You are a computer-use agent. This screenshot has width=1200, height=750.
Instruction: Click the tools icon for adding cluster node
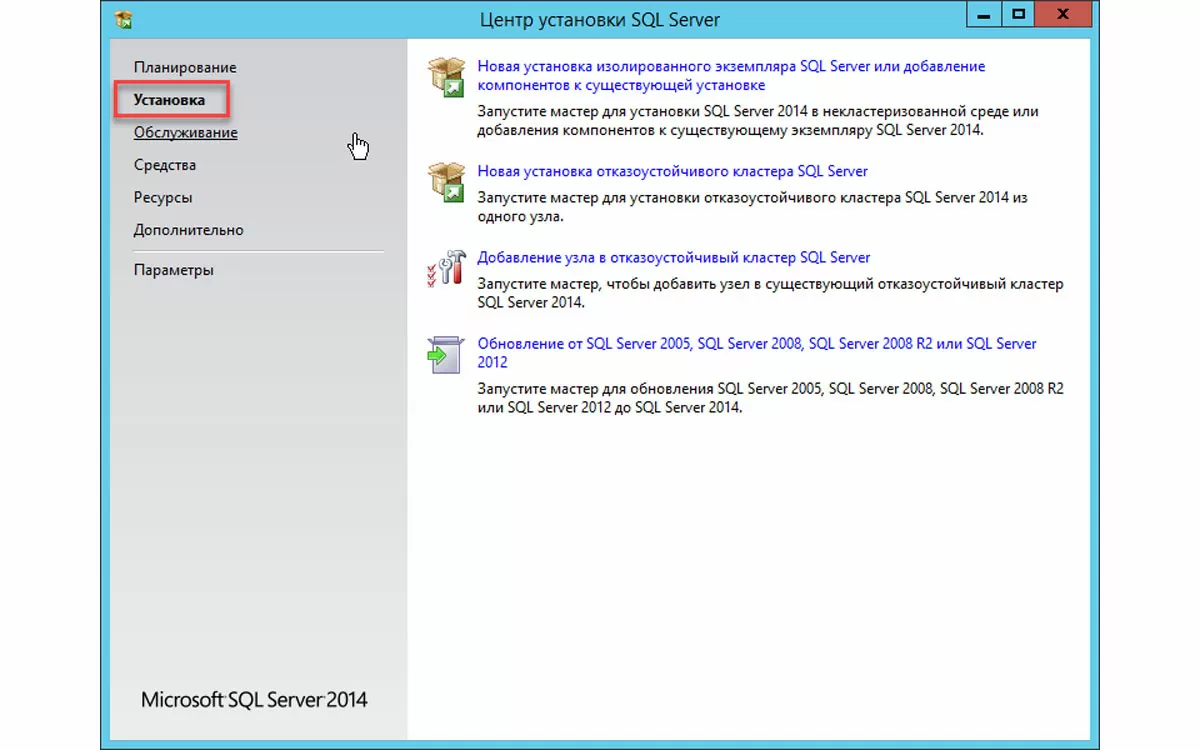[446, 268]
